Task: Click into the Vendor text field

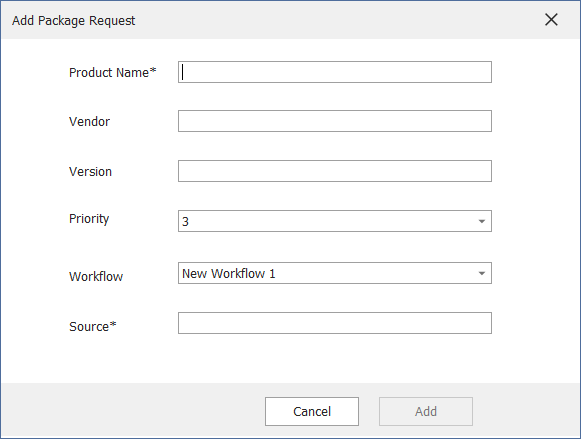Action: coord(335,121)
